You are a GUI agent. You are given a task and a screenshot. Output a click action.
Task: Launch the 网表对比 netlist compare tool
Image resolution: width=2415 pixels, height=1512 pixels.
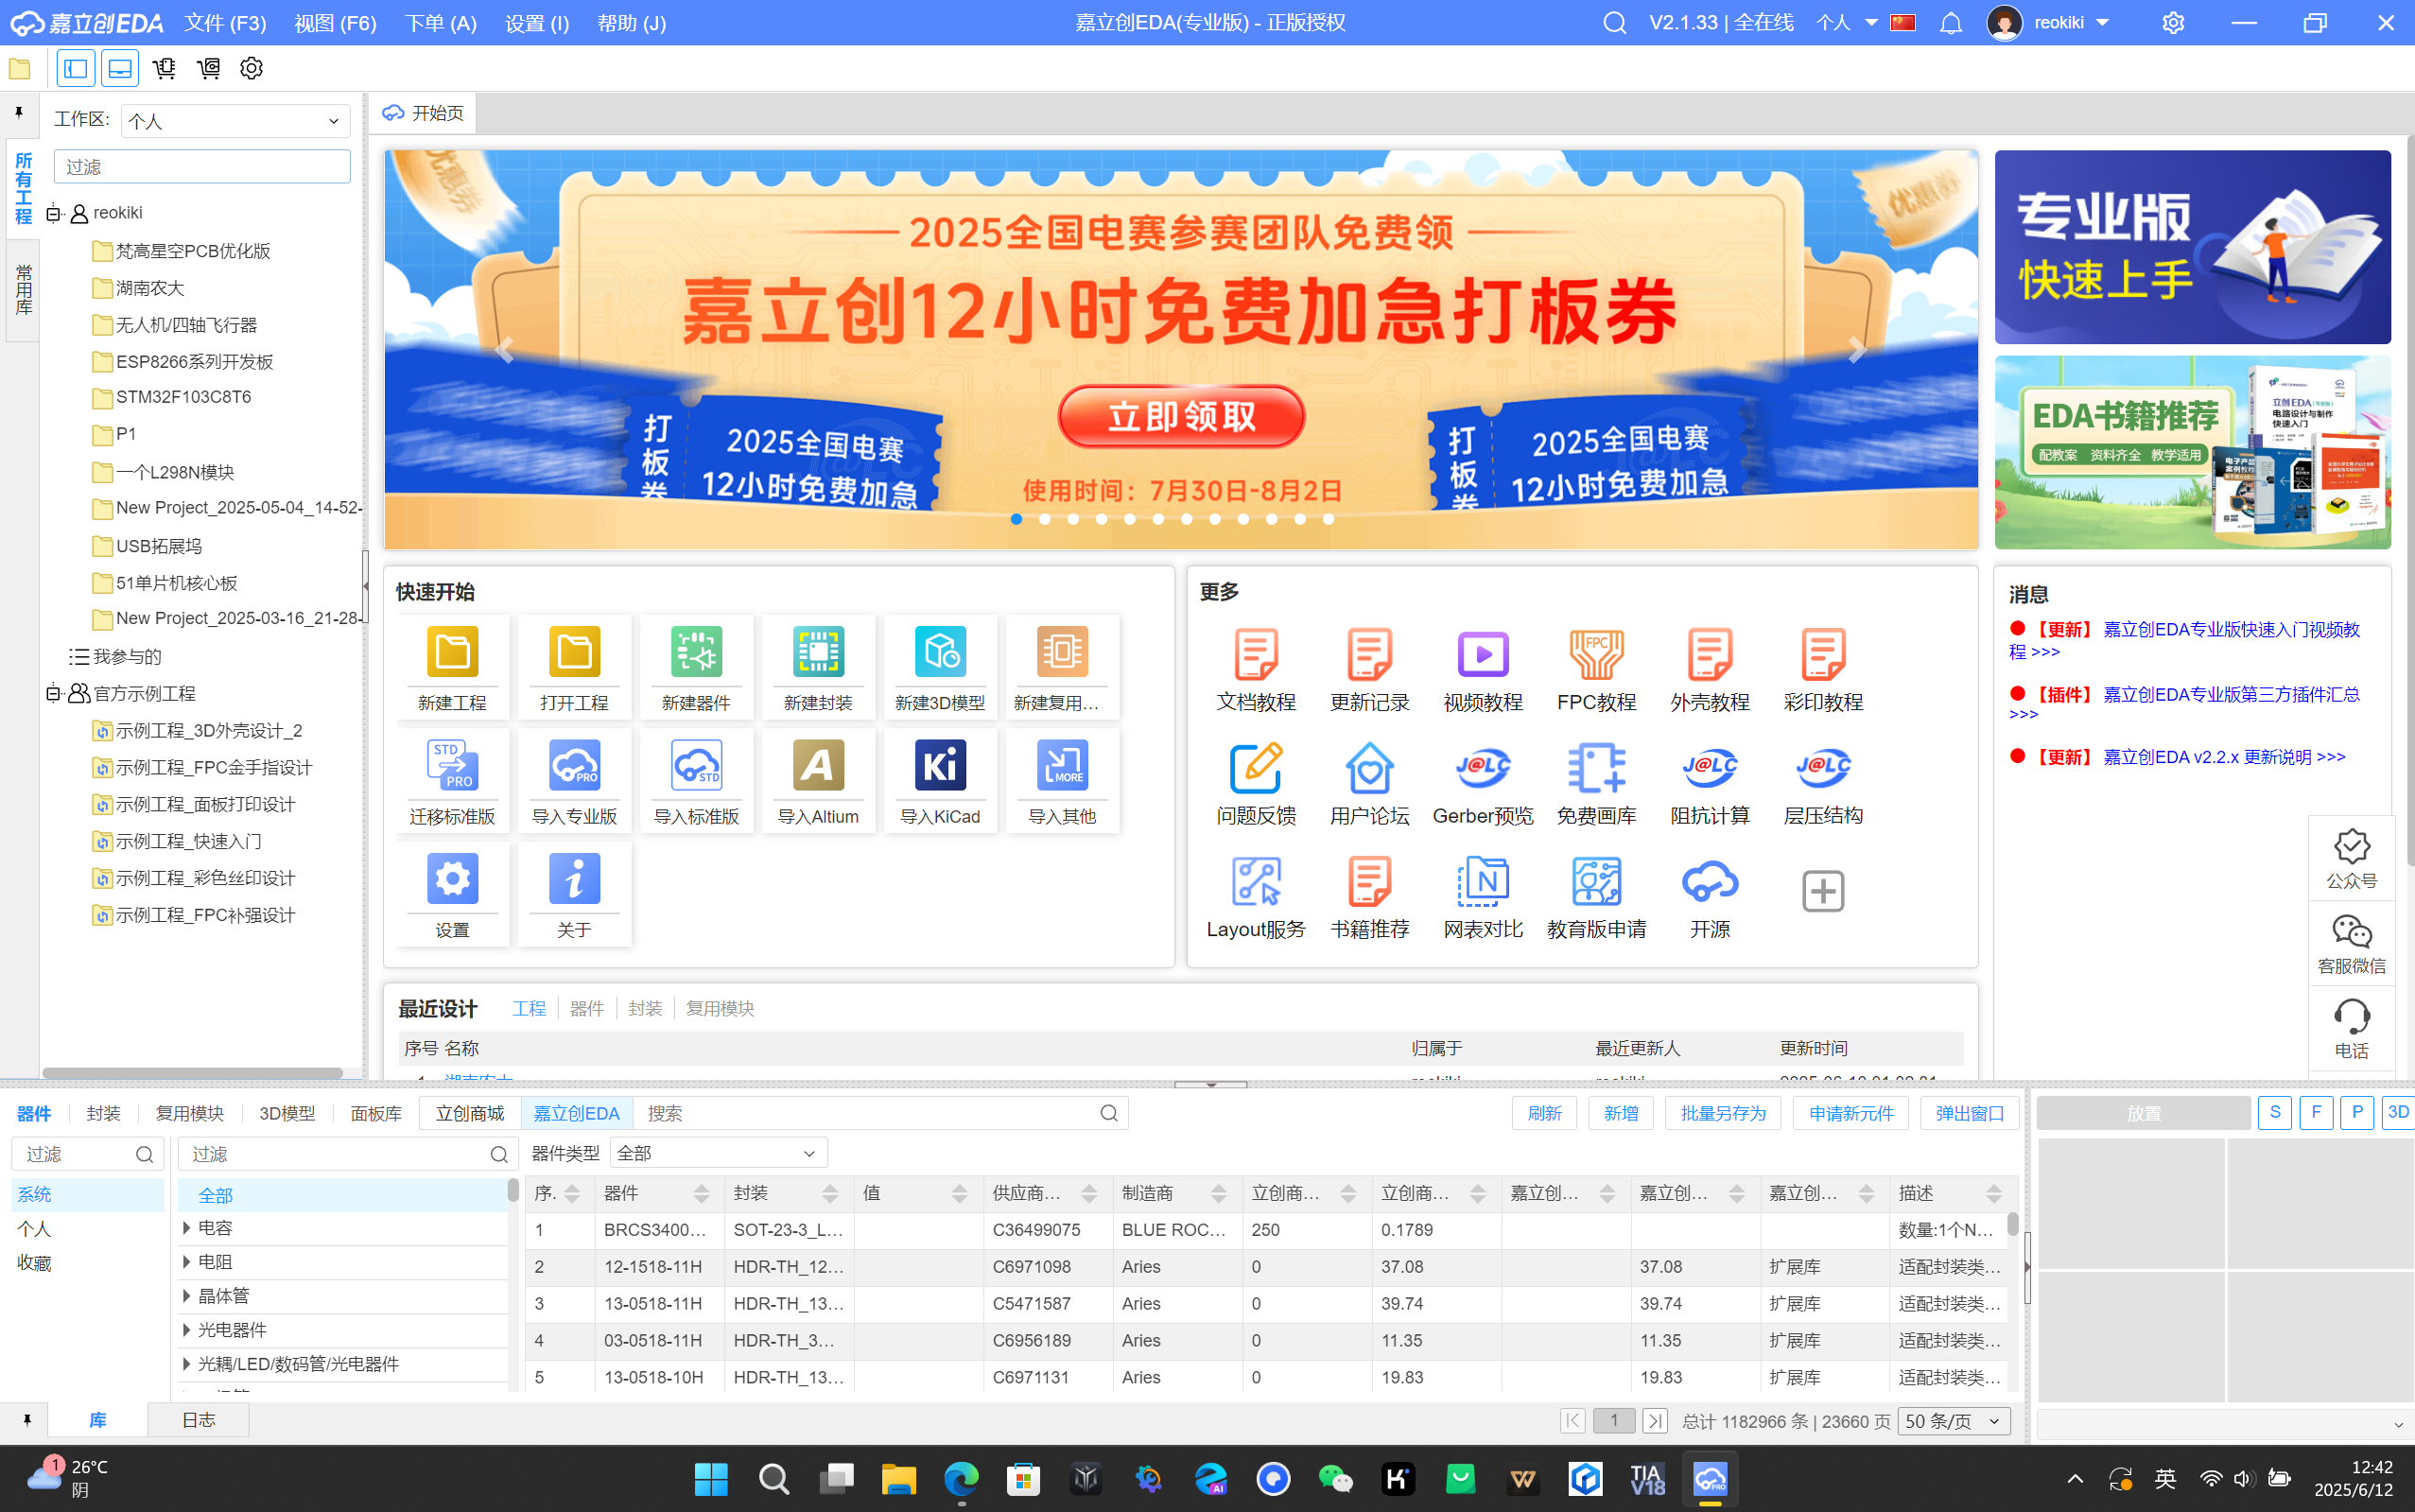1482,893
